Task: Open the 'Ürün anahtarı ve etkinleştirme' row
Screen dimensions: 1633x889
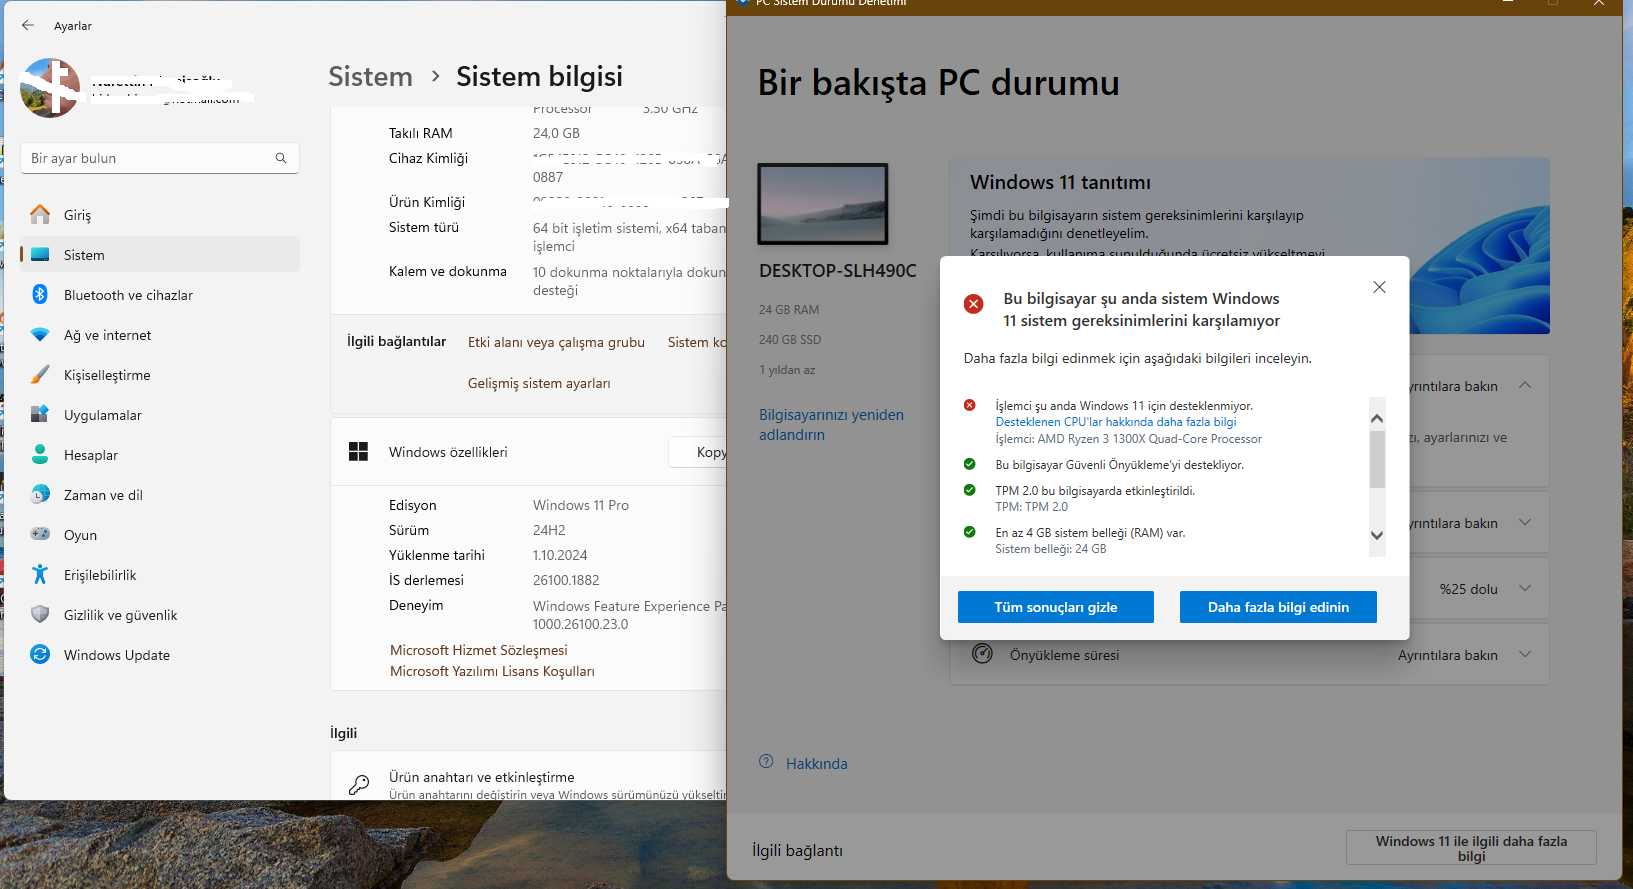Action: point(529,776)
